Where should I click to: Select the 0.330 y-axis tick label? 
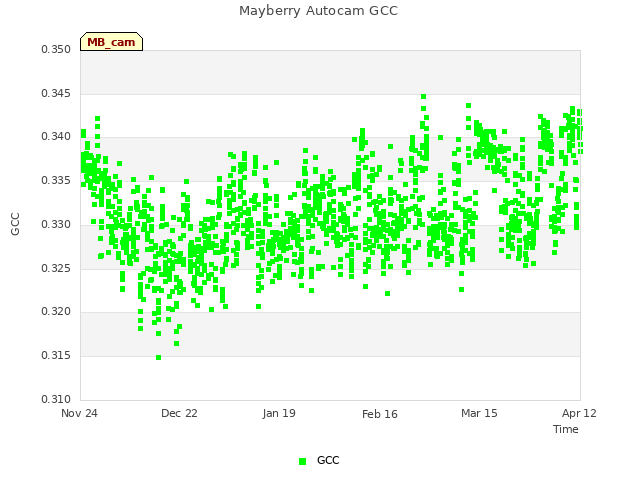[56, 224]
